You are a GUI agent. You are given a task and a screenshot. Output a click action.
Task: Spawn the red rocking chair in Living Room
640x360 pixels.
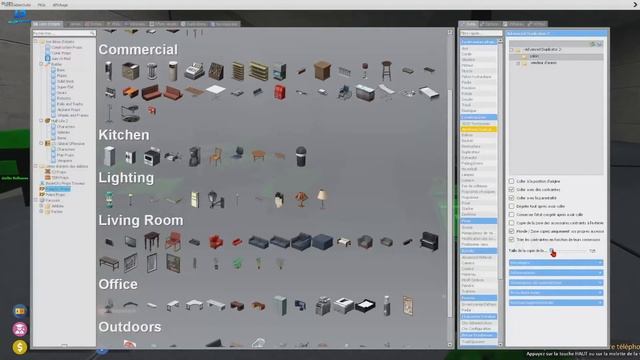pyautogui.click(x=173, y=241)
